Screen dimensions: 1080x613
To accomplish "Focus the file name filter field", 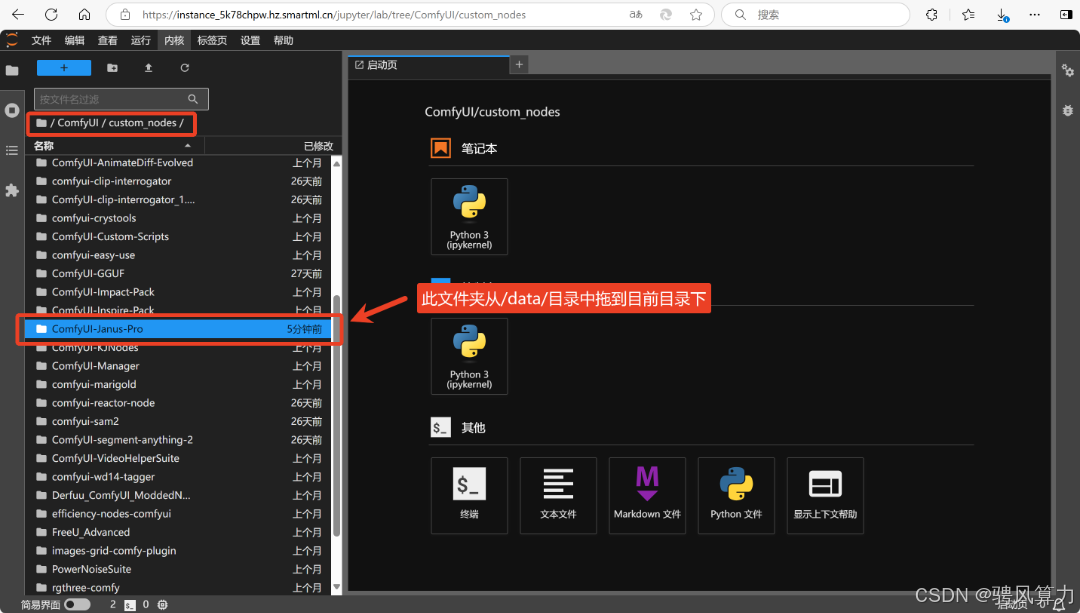I will pyautogui.click(x=121, y=99).
